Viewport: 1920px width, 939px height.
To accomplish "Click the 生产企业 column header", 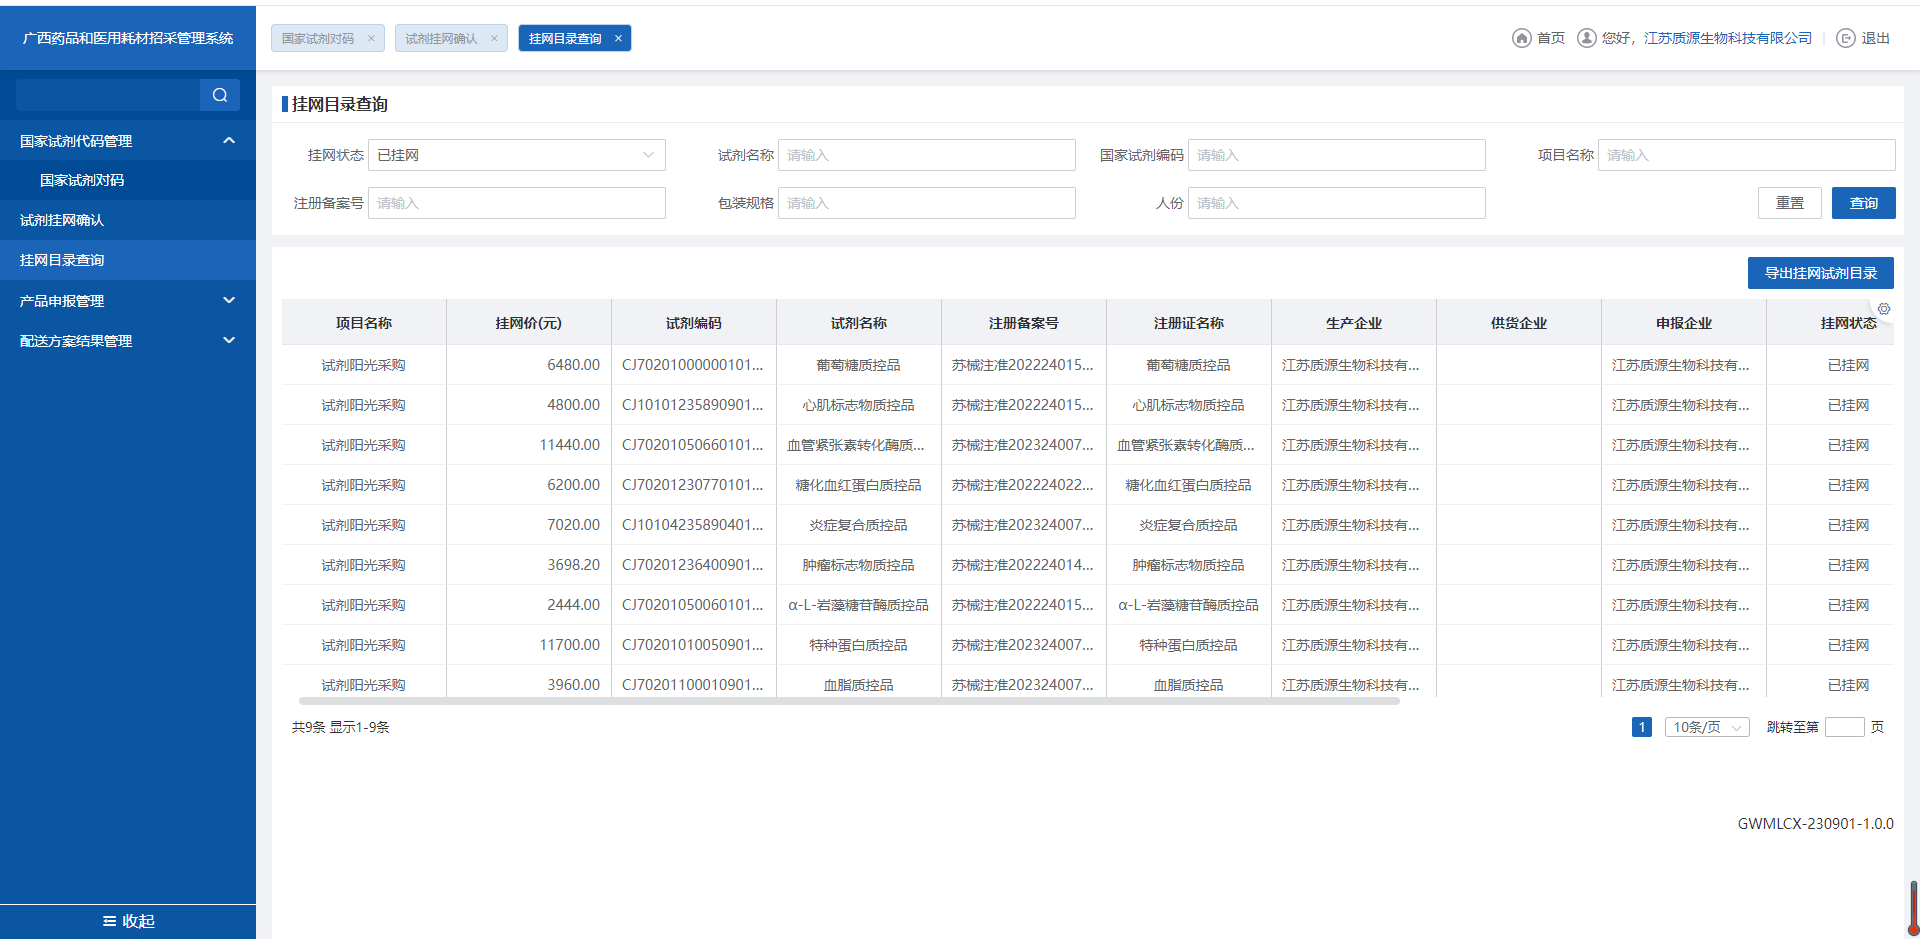I will point(1354,323).
